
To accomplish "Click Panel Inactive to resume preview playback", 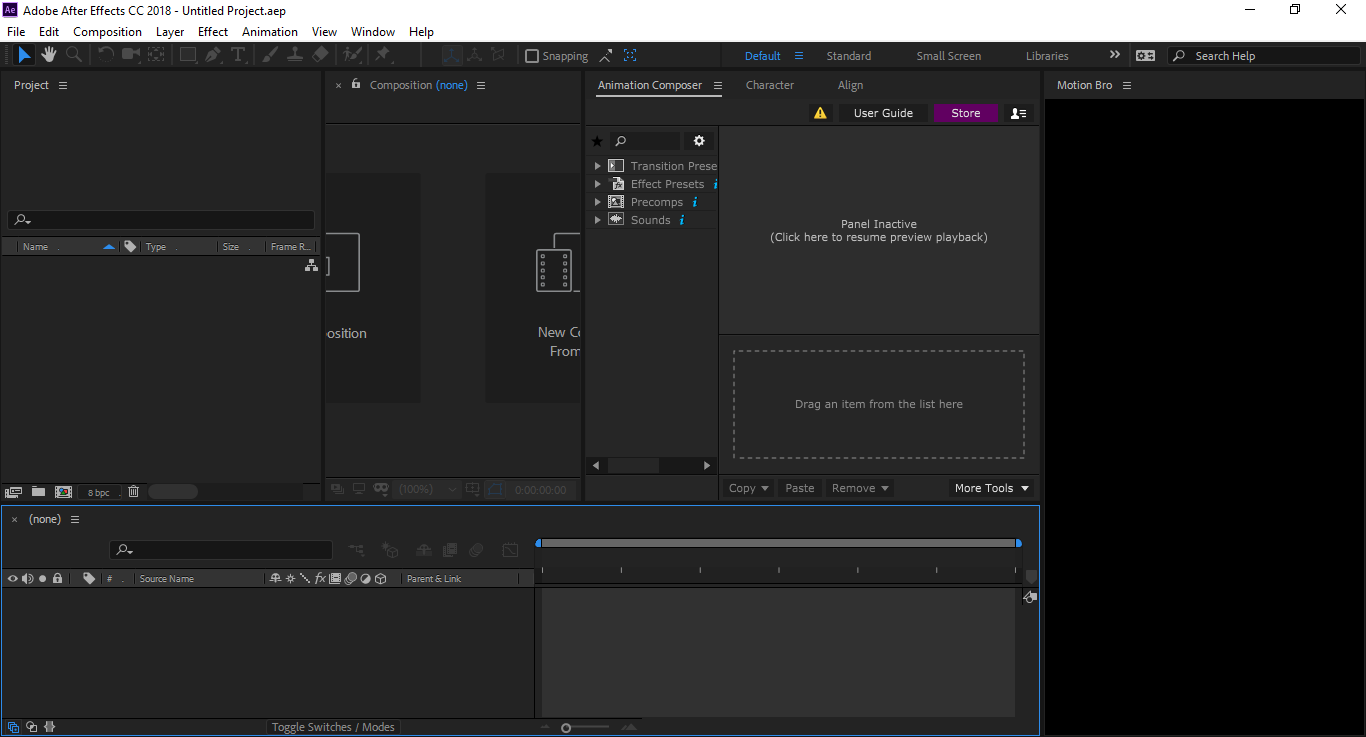I will (x=879, y=231).
